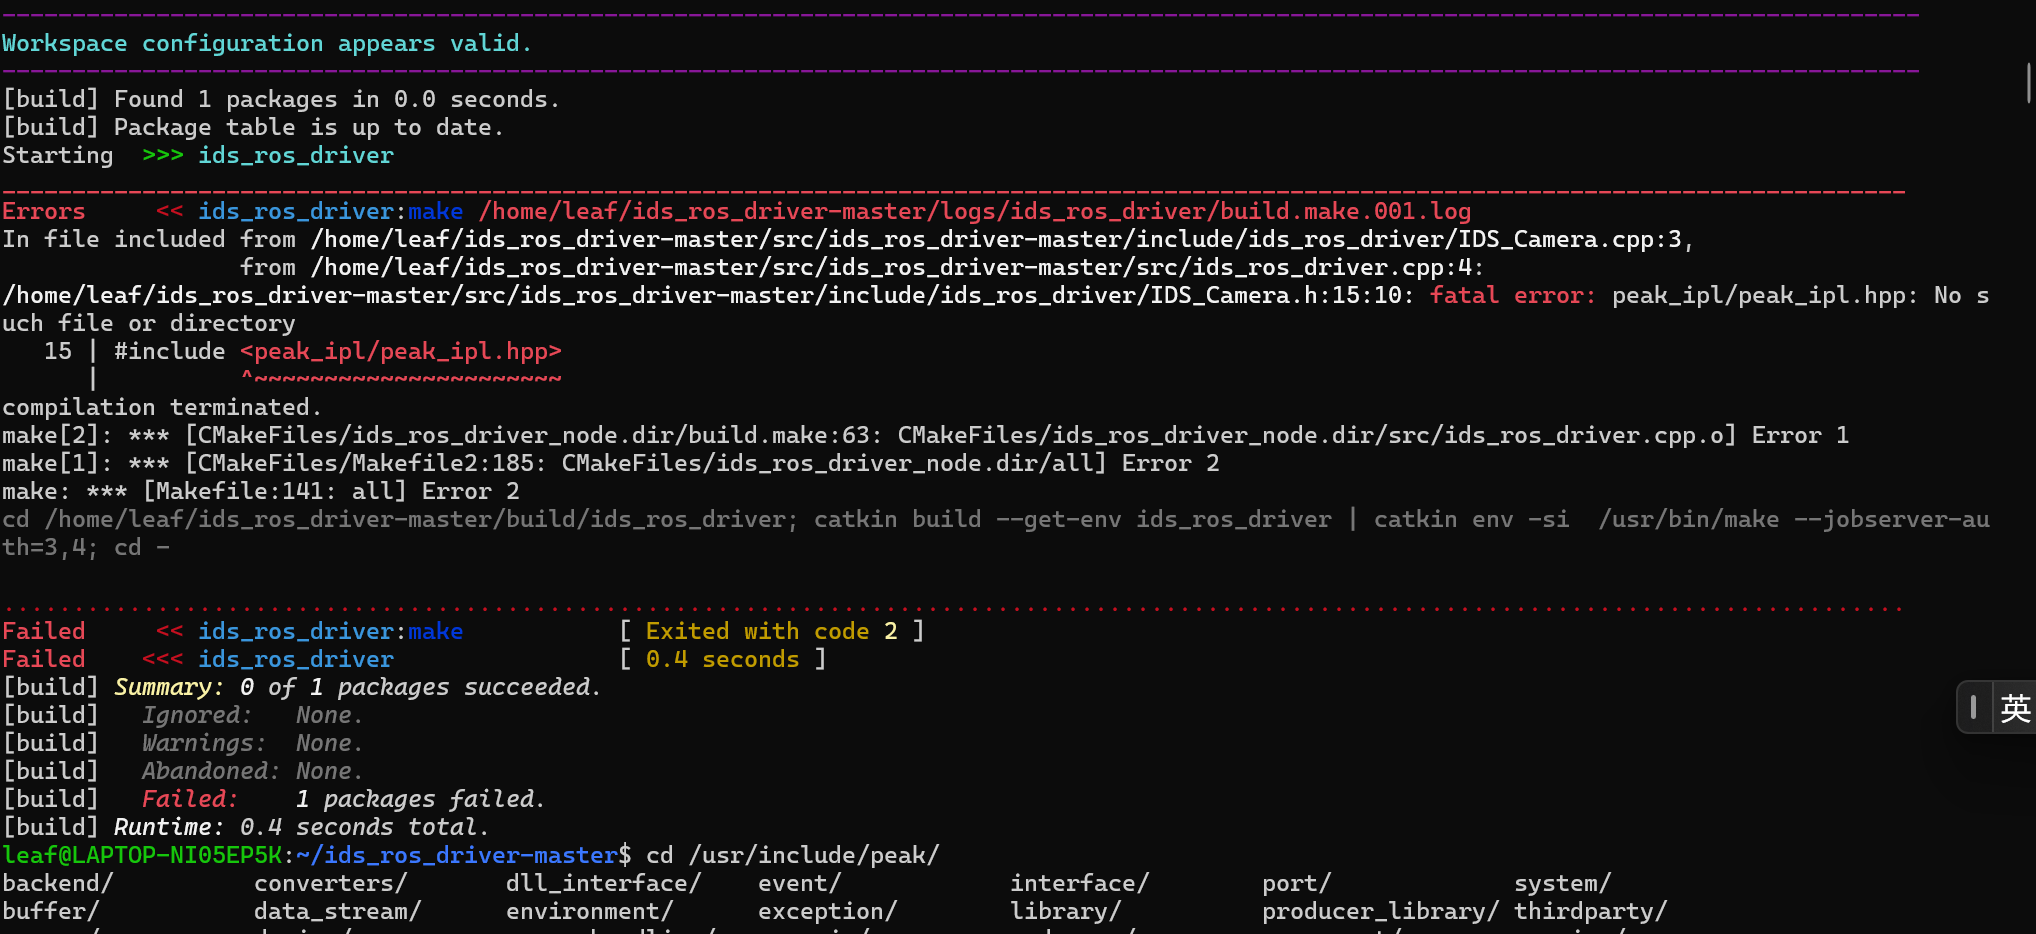Click the red 'Failed:' summary label
The height and width of the screenshot is (934, 2036).
pyautogui.click(x=190, y=800)
